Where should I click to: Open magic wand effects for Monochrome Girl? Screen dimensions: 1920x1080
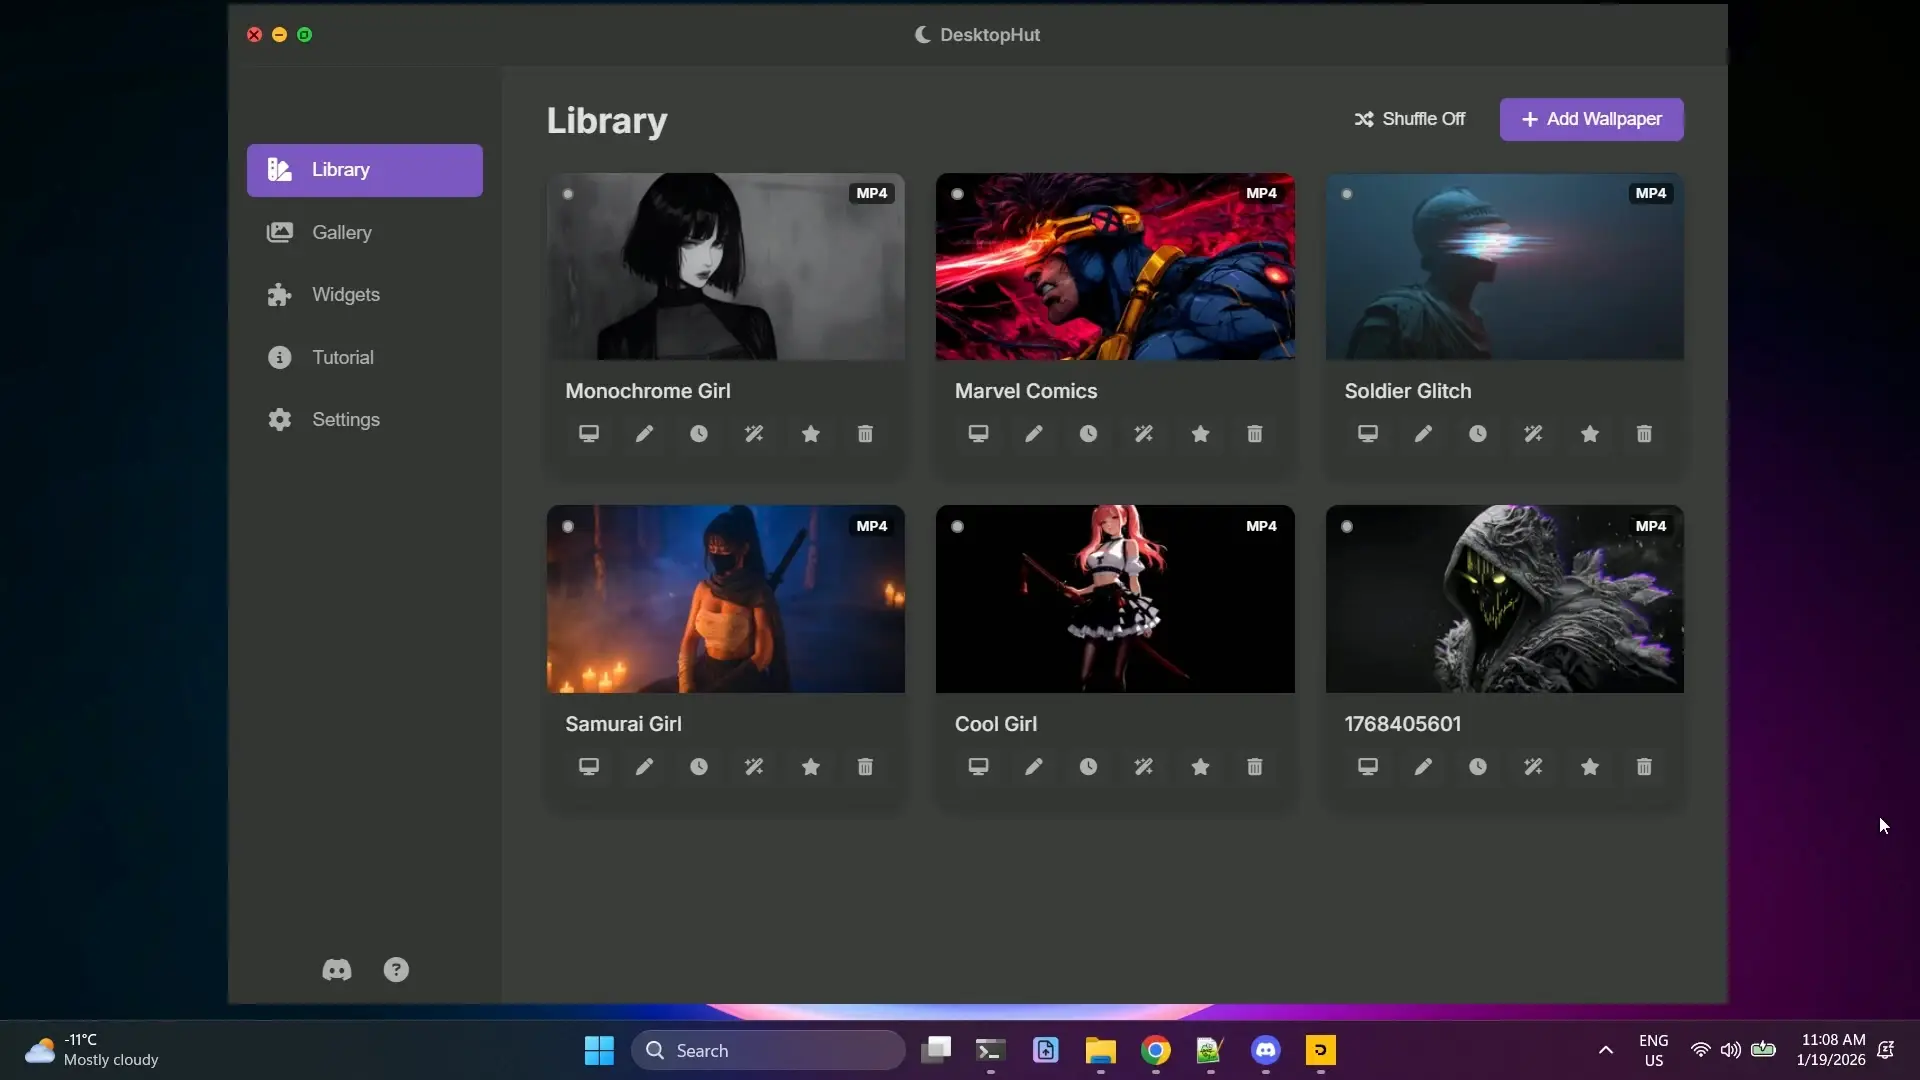[x=754, y=434]
